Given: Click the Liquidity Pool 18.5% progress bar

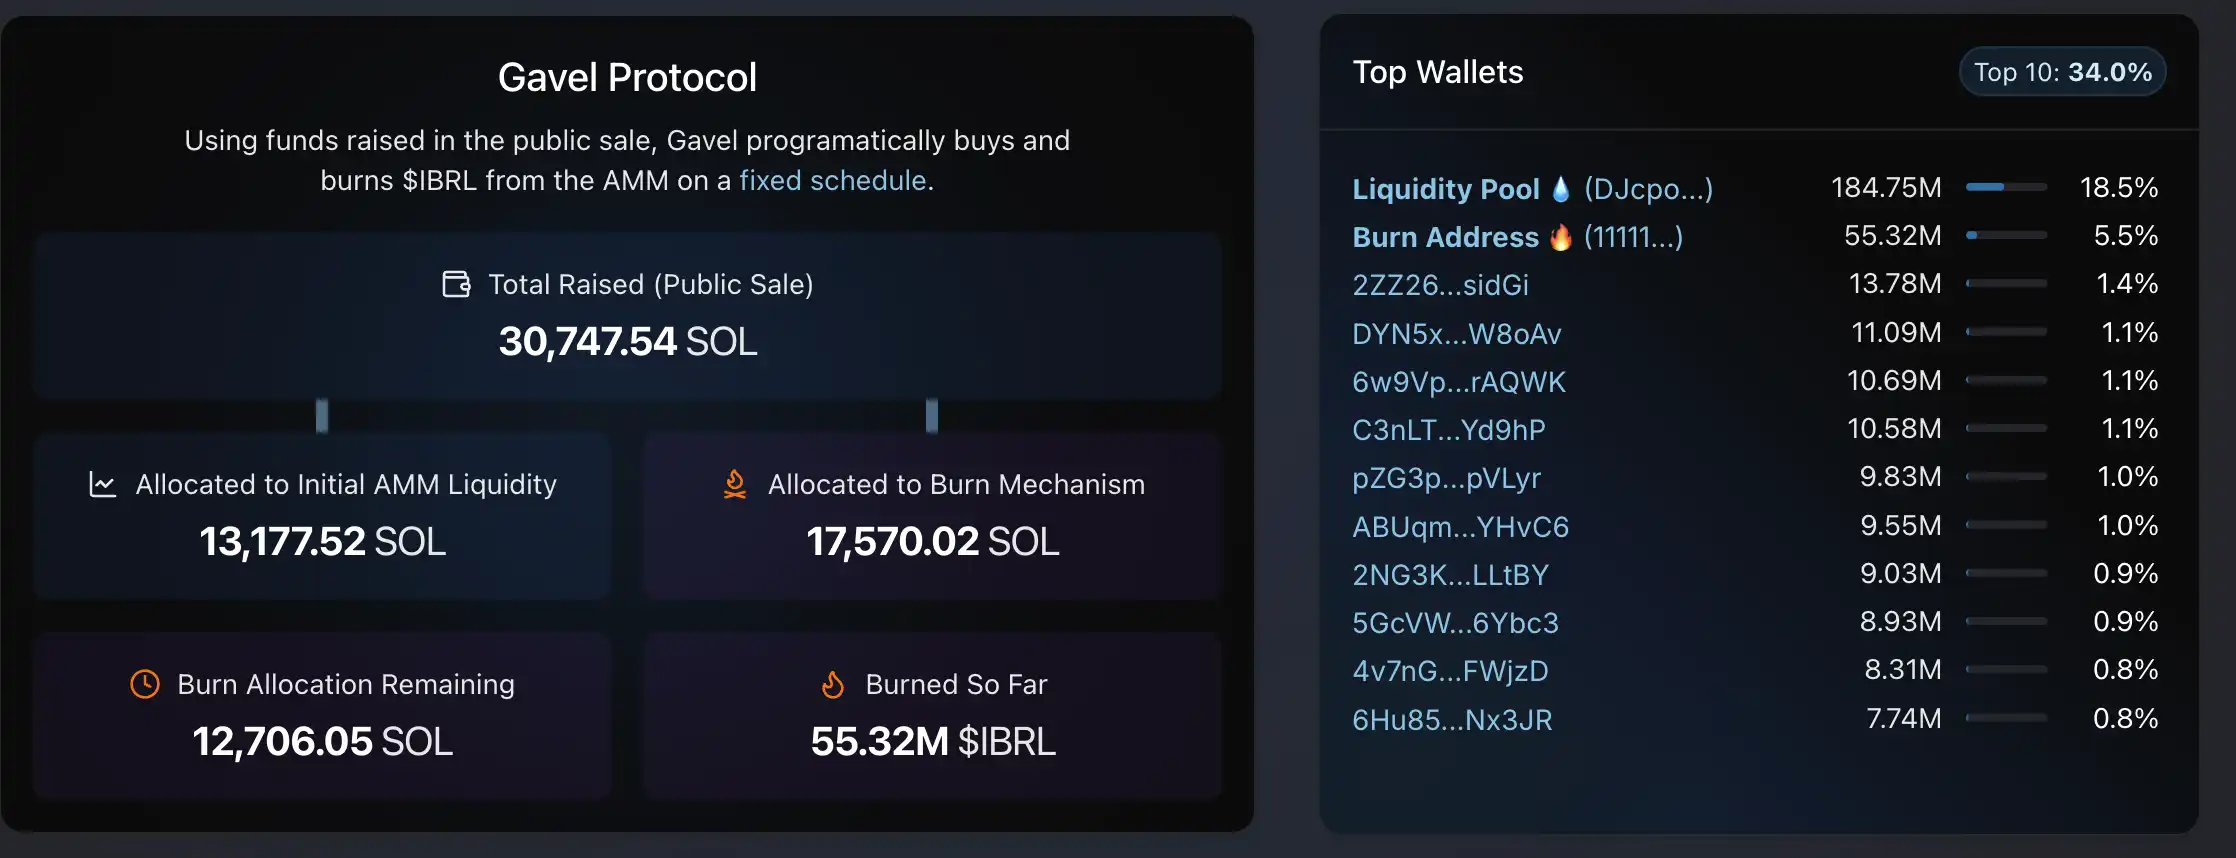Looking at the screenshot, I should [2005, 187].
